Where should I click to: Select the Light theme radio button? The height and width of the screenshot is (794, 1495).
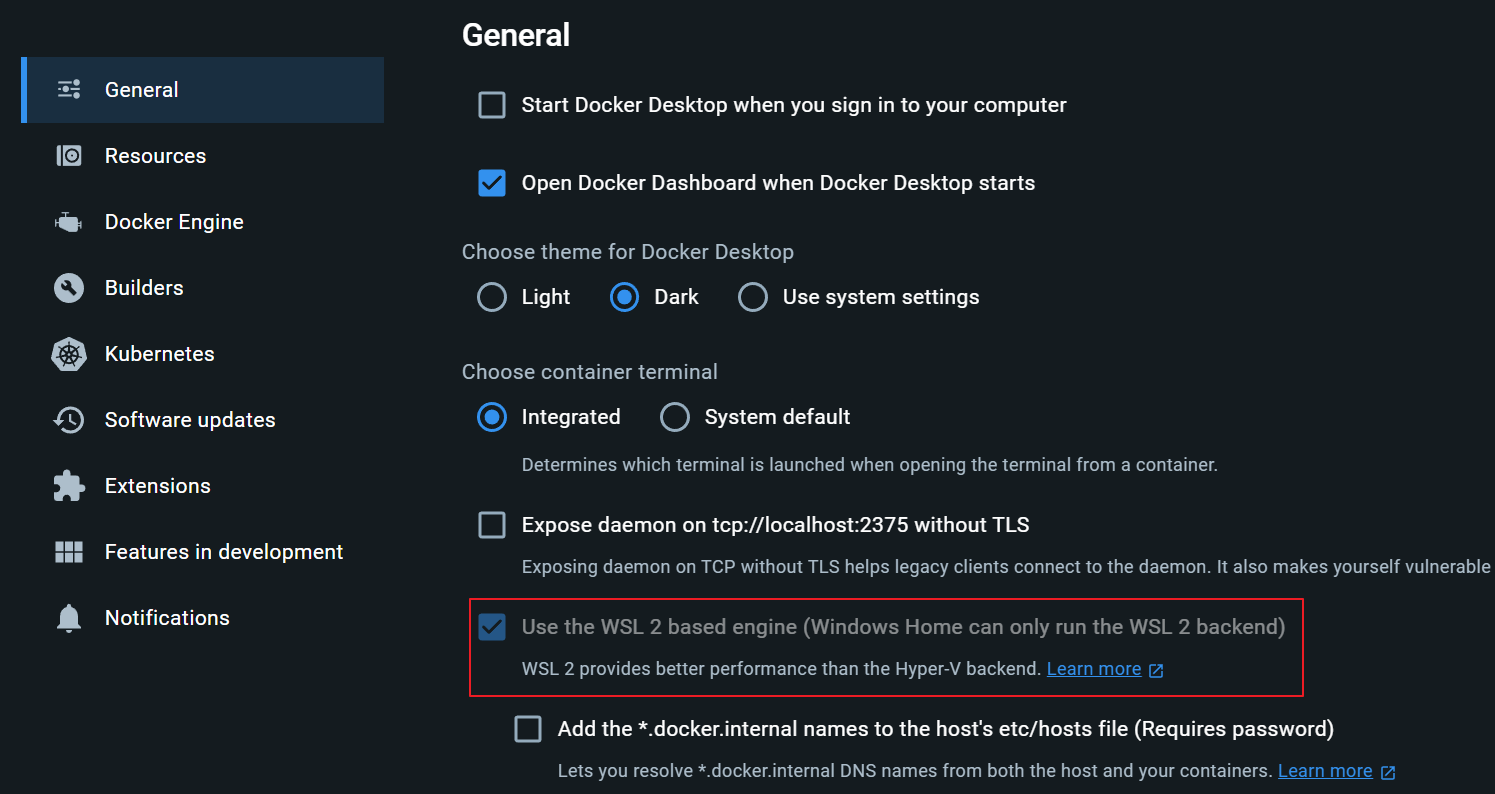(492, 297)
